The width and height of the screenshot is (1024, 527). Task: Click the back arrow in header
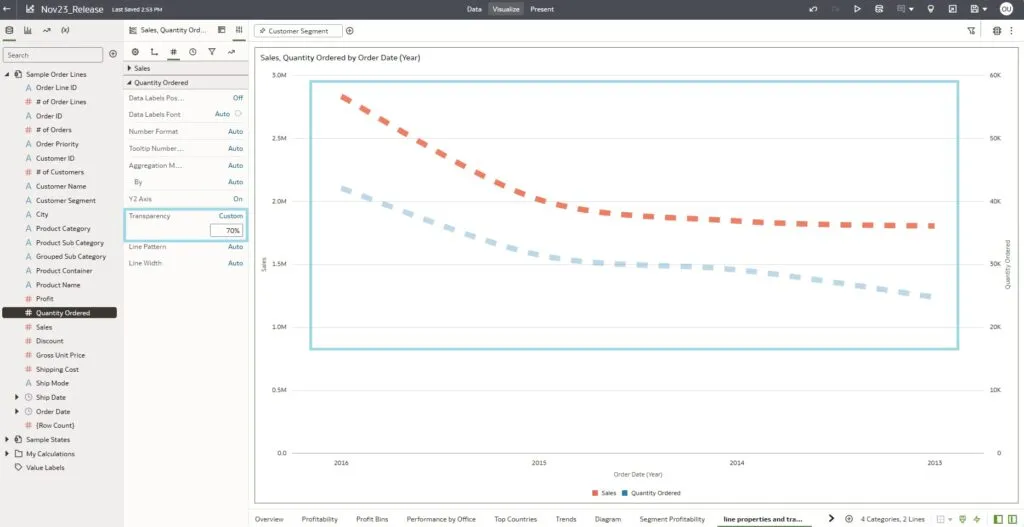8,9
